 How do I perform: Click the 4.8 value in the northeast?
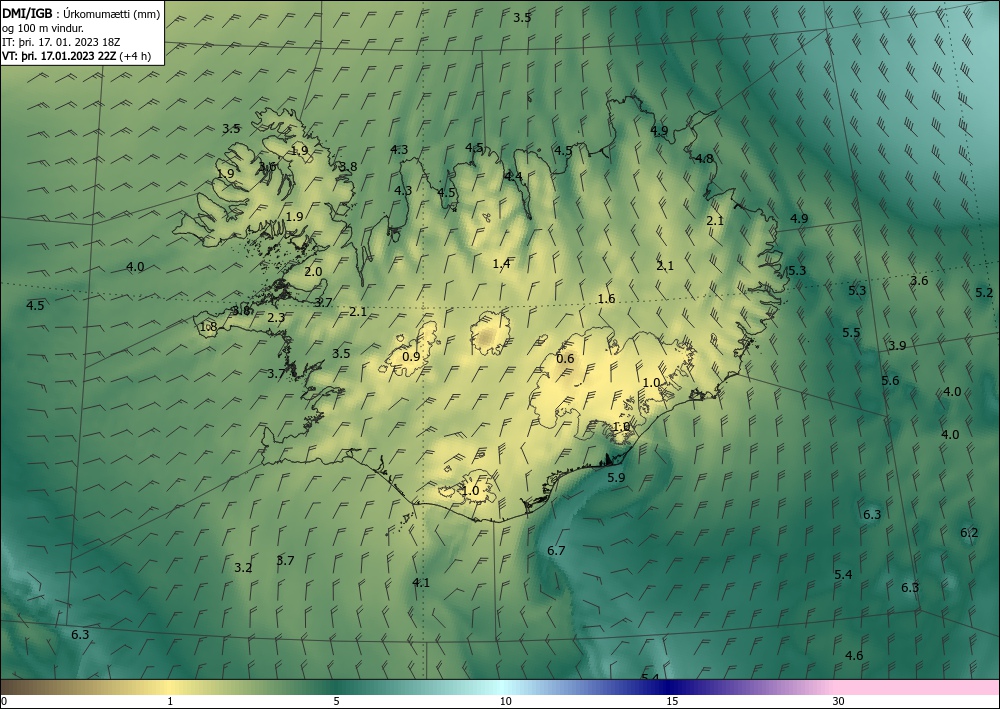tap(704, 159)
